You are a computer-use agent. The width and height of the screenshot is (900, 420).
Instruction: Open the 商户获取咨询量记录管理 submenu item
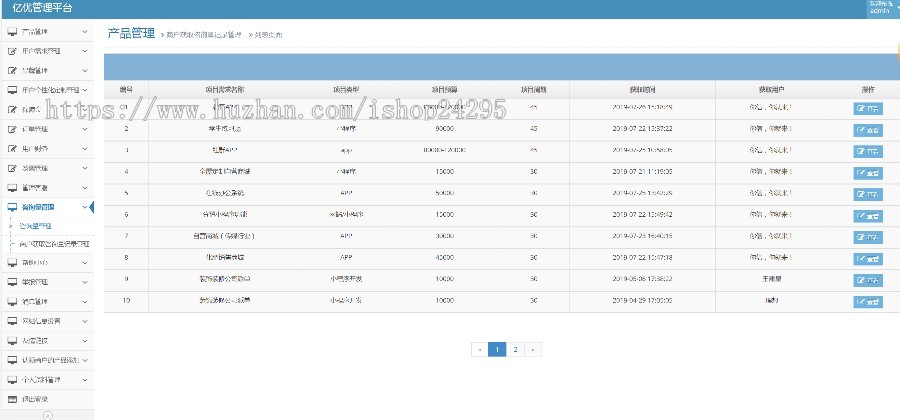tap(54, 244)
